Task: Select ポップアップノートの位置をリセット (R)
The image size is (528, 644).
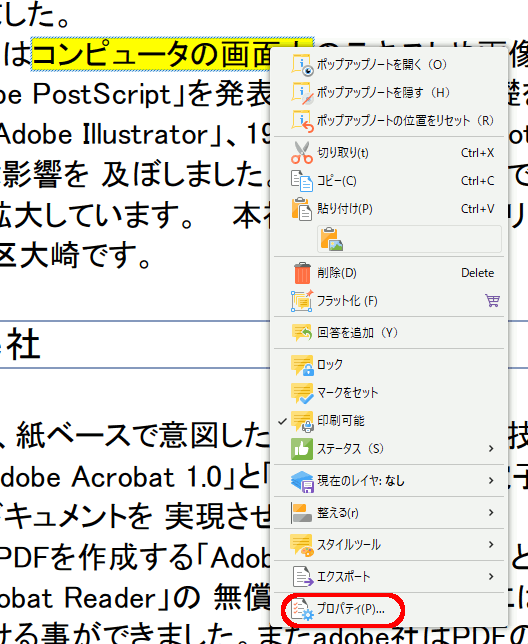Action: click(388, 121)
